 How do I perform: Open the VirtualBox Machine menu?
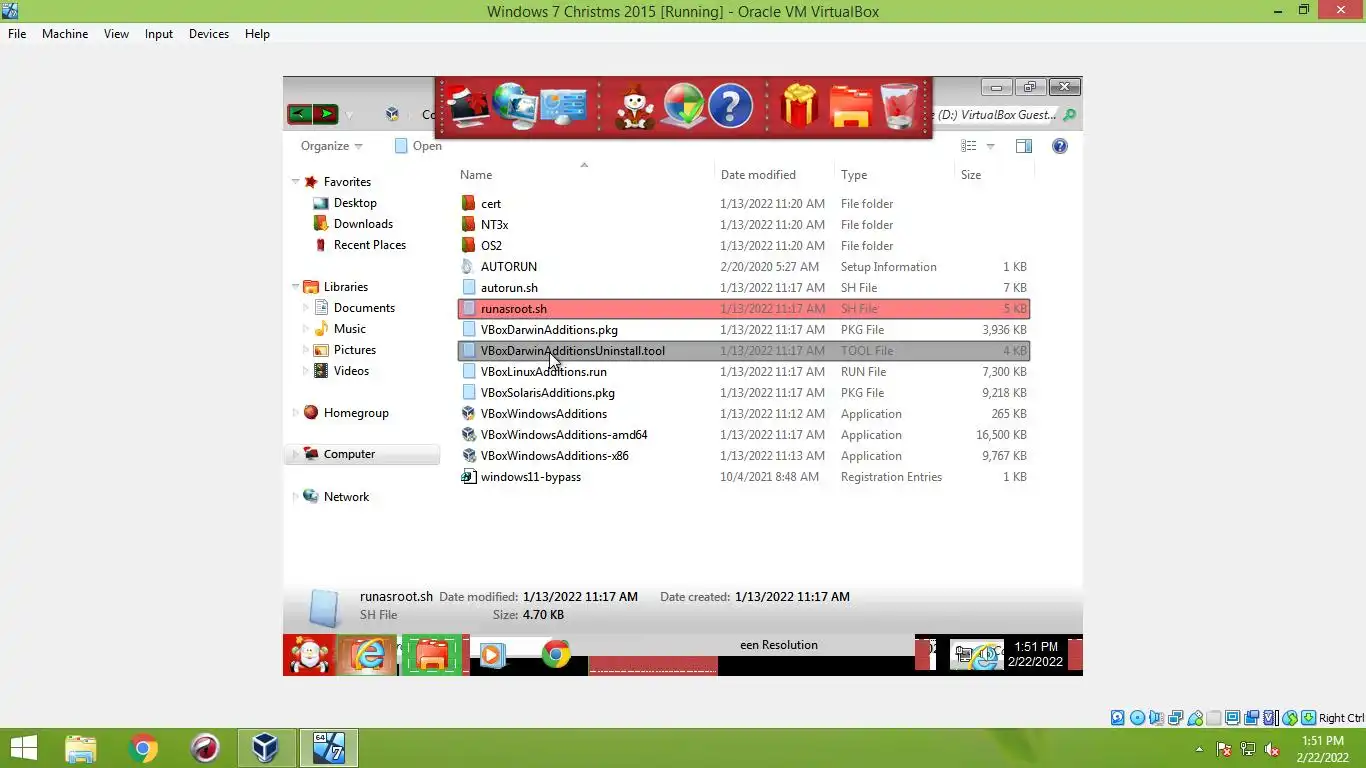click(x=65, y=33)
